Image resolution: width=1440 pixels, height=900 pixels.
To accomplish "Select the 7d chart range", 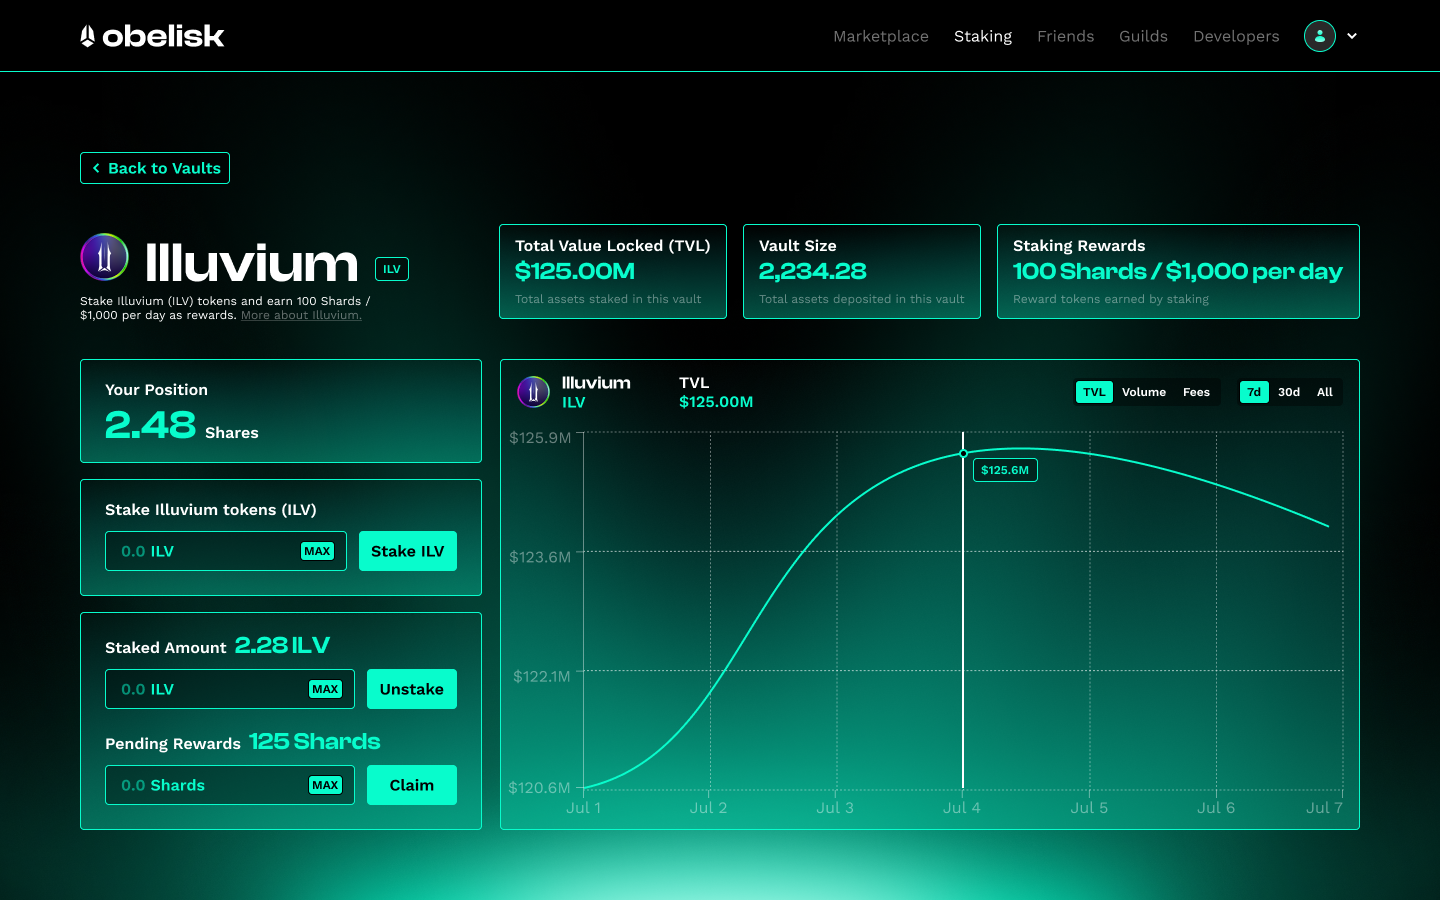I will (x=1254, y=392).
